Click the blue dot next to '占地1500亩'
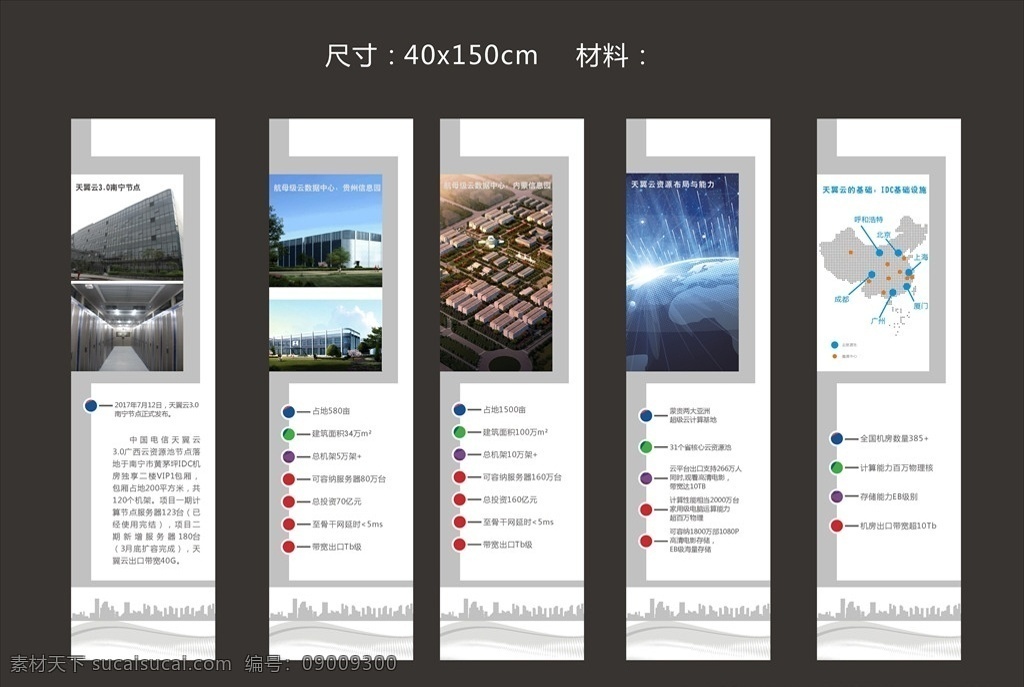The height and width of the screenshot is (687, 1024). coord(459,409)
